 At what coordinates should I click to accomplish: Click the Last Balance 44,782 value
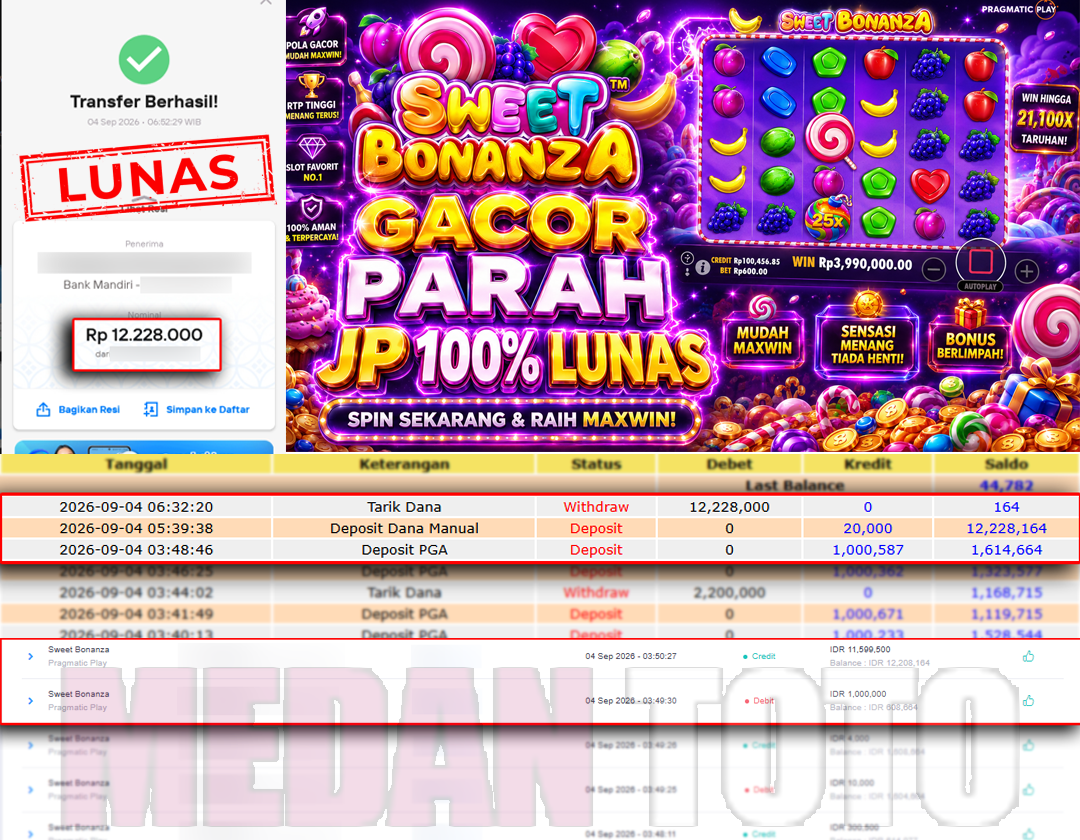pos(1006,485)
